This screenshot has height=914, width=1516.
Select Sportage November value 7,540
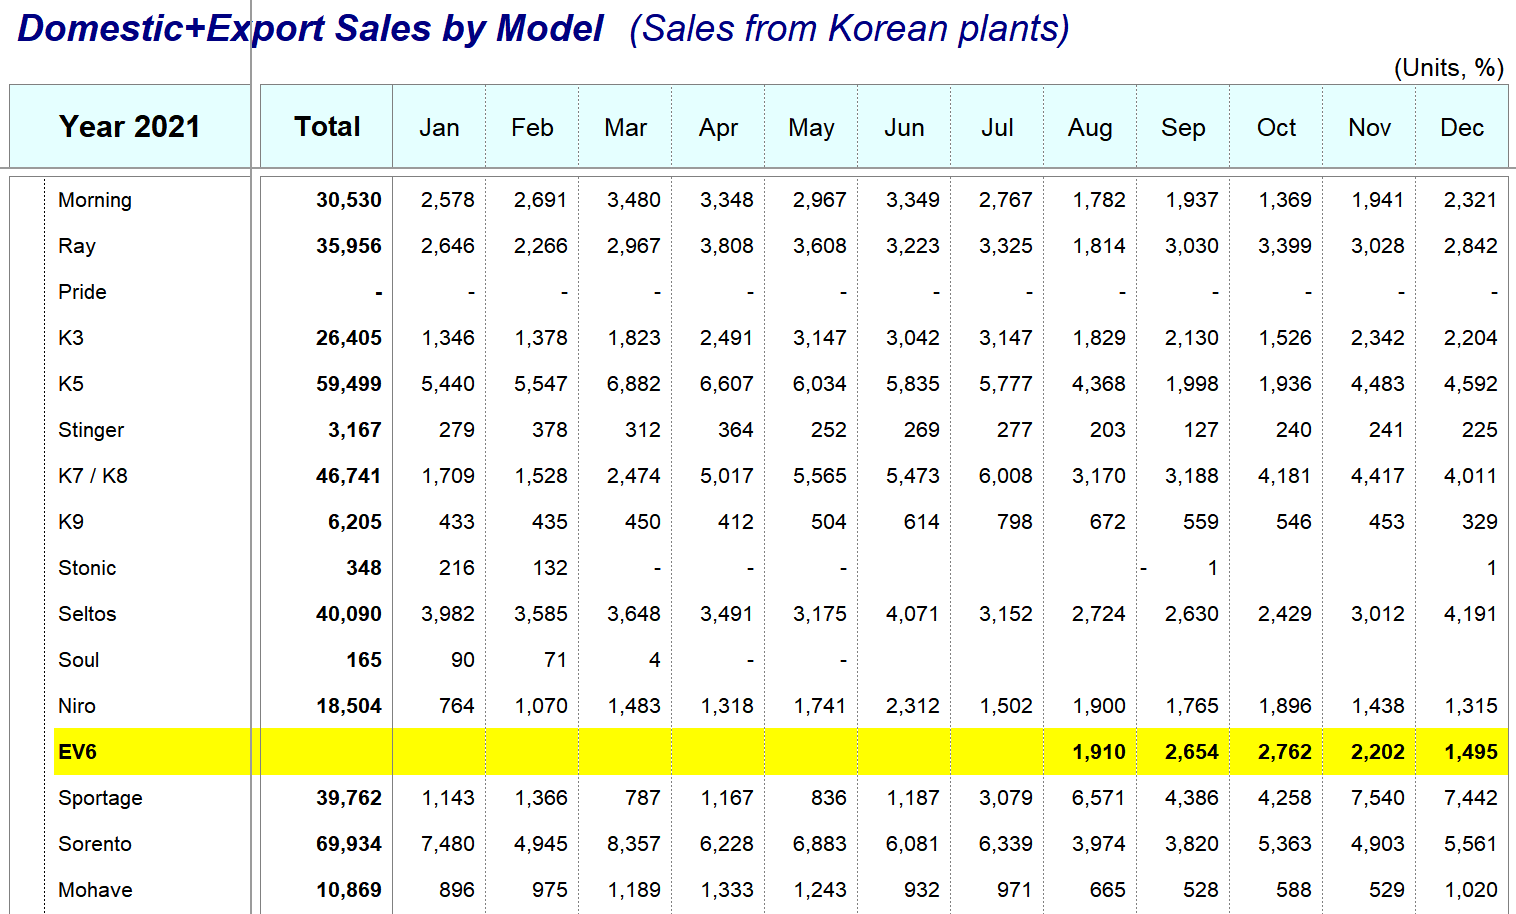pyautogui.click(x=1378, y=798)
